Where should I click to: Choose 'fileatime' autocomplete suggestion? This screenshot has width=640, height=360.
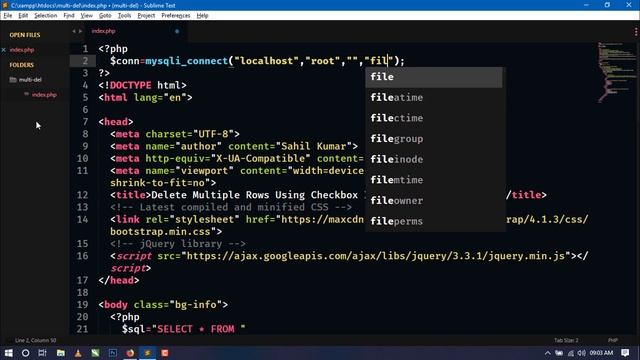pyautogui.click(x=434, y=98)
